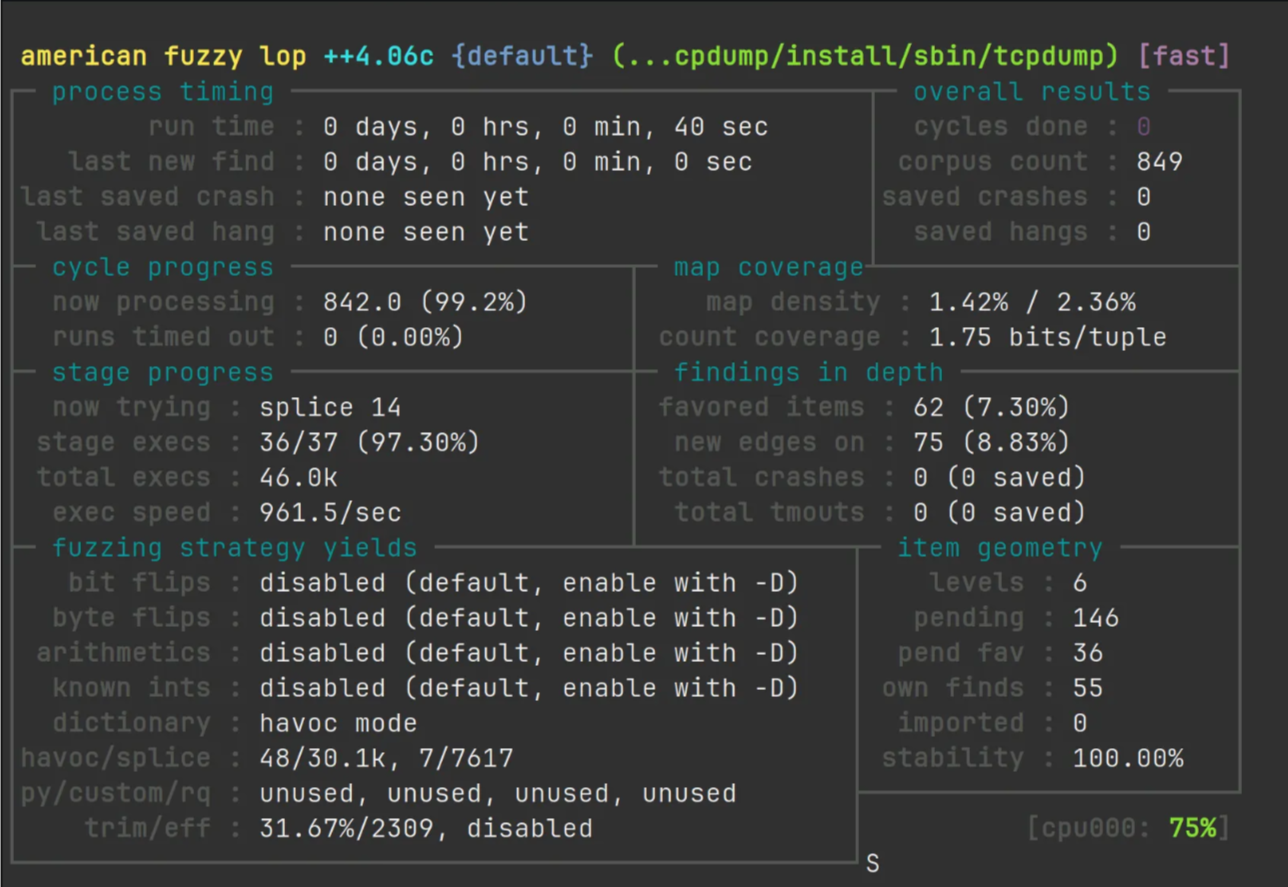1288x887 pixels.
Task: Click the now processing value '842.0 (99.2%)'
Action: click(426, 302)
